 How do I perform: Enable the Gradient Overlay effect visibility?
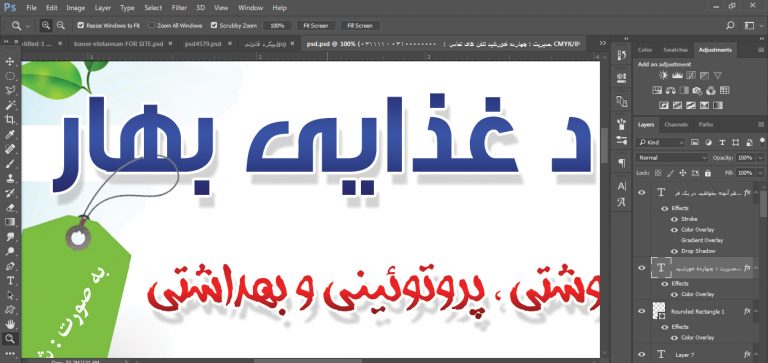(674, 241)
